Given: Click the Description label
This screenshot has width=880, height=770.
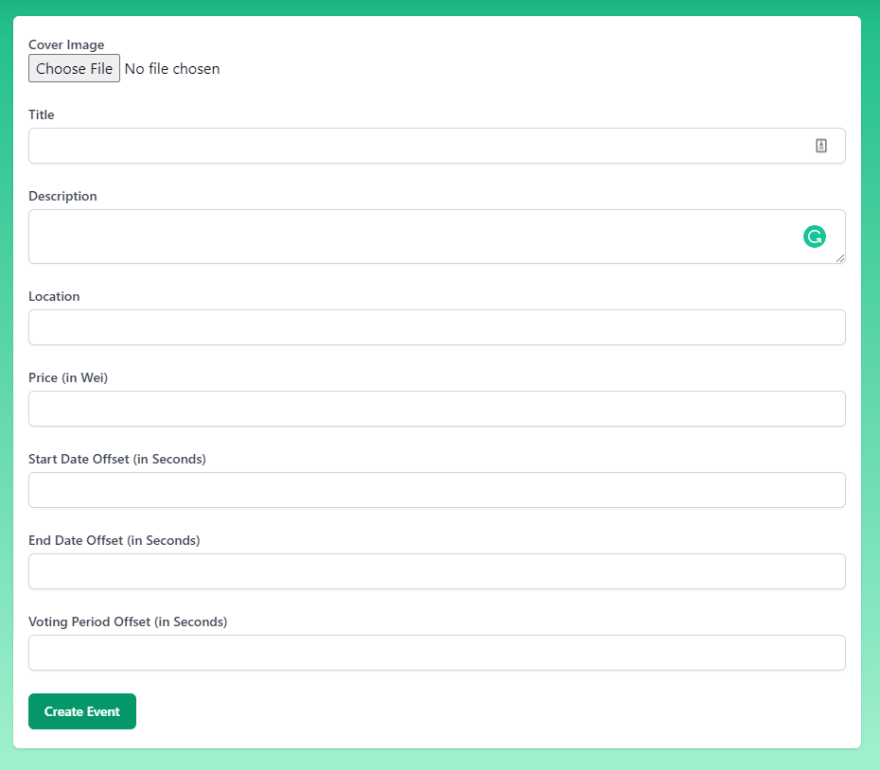Looking at the screenshot, I should 63,196.
